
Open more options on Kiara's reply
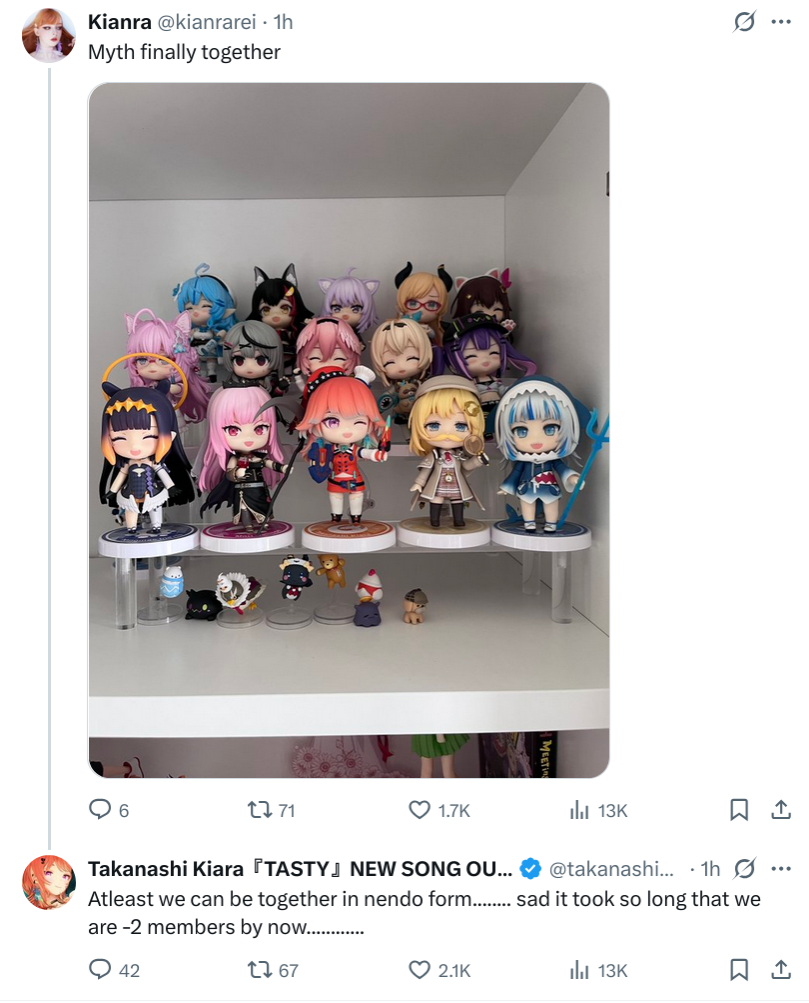(781, 869)
